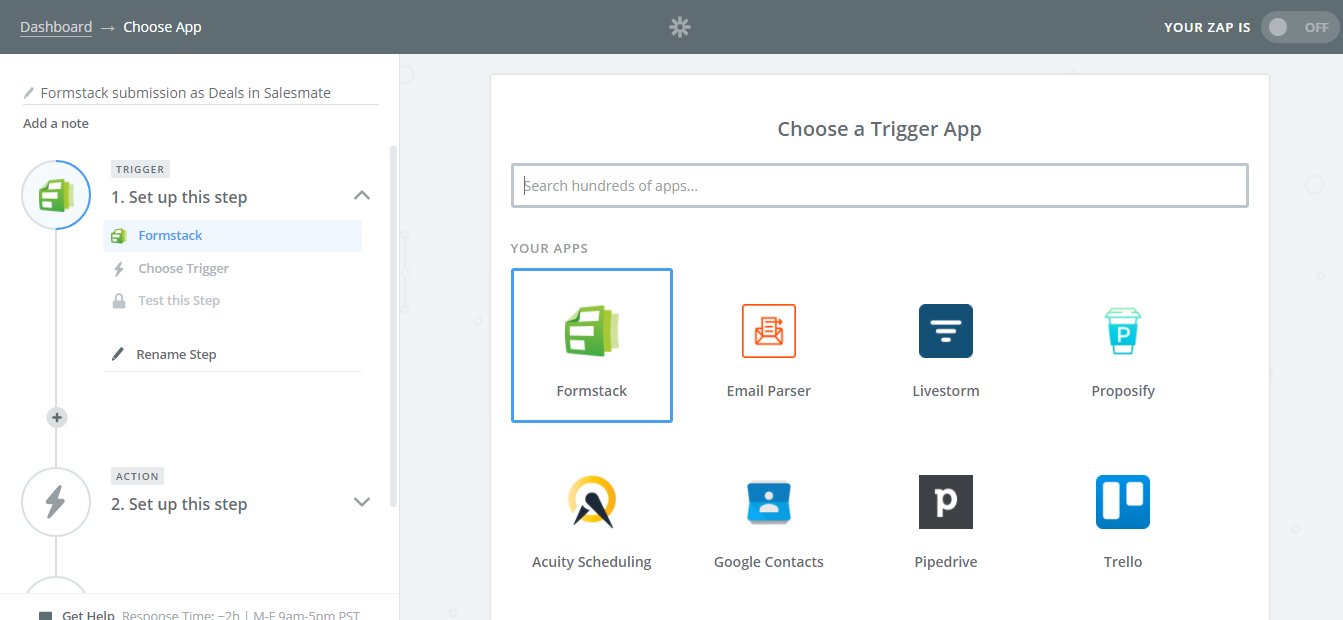Image resolution: width=1343 pixels, height=620 pixels.
Task: Choose the Email Parser app icon
Action: [x=769, y=331]
